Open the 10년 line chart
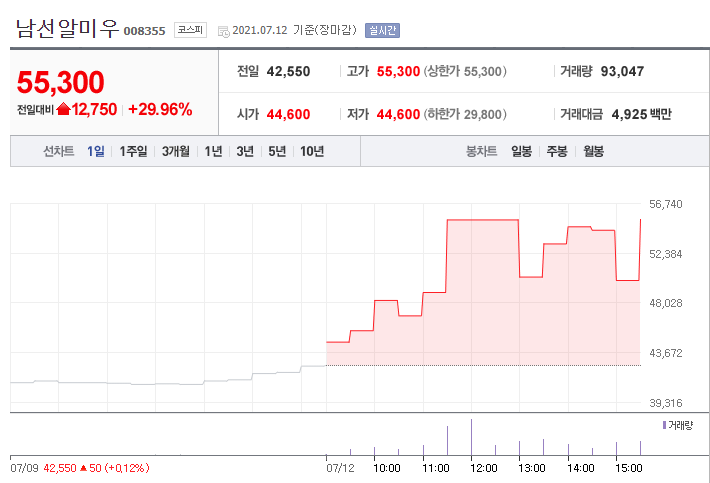The image size is (710, 483). tap(312, 151)
